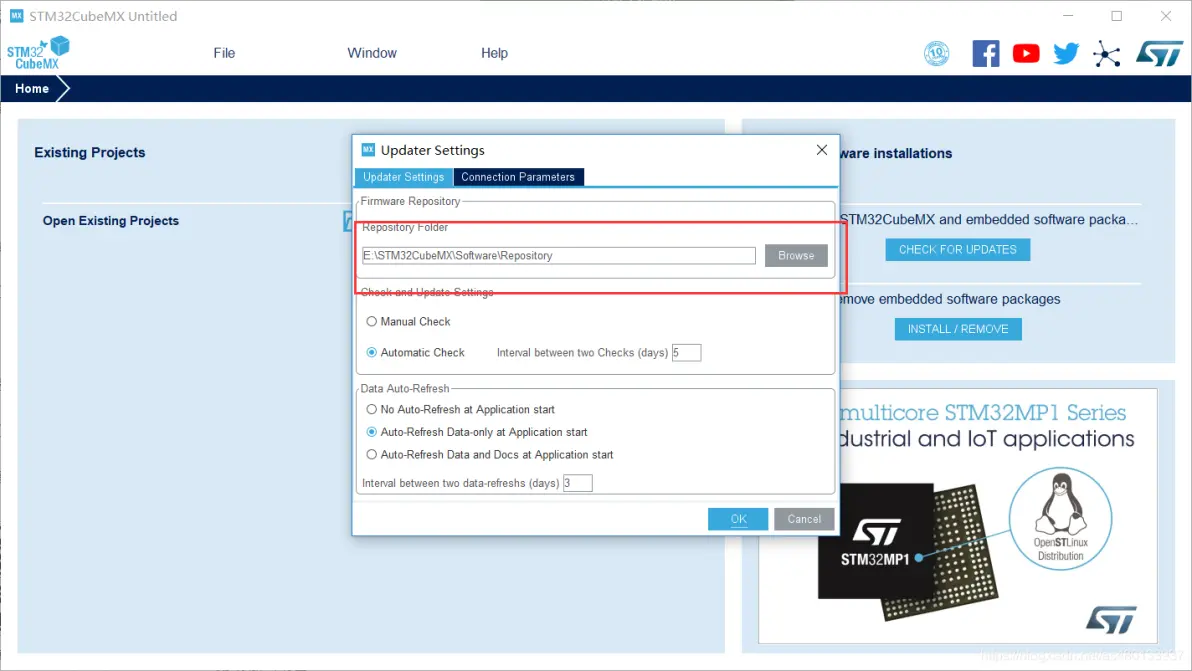Click the STM32CubeMX logo
The image size is (1192, 671).
point(38,53)
